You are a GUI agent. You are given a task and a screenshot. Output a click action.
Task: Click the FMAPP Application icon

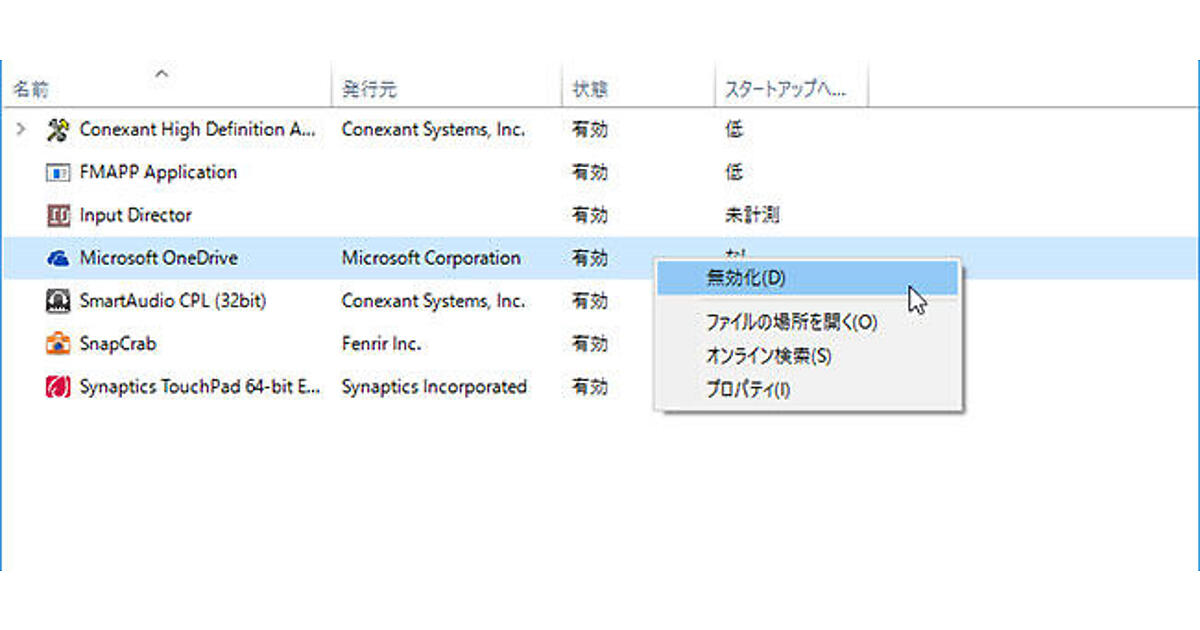pyautogui.click(x=58, y=172)
